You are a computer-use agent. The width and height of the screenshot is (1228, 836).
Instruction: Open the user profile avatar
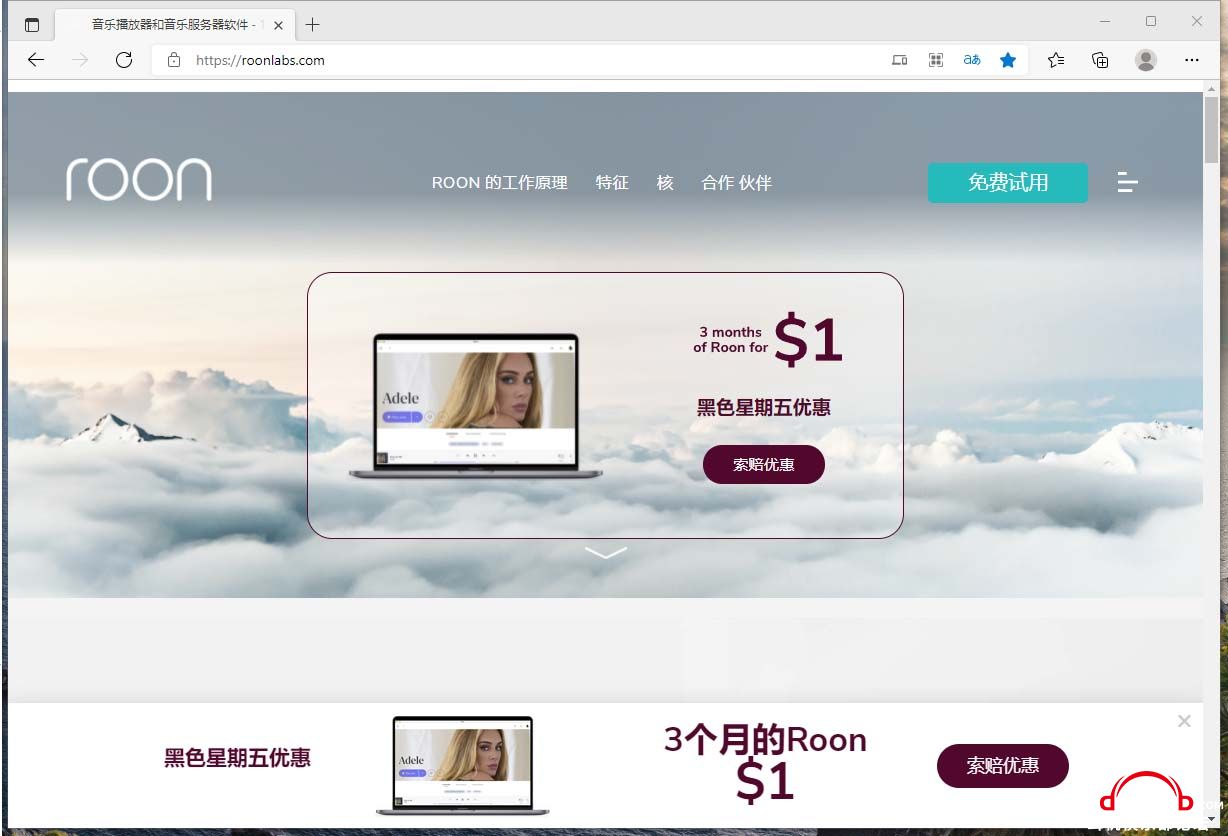pos(1146,60)
